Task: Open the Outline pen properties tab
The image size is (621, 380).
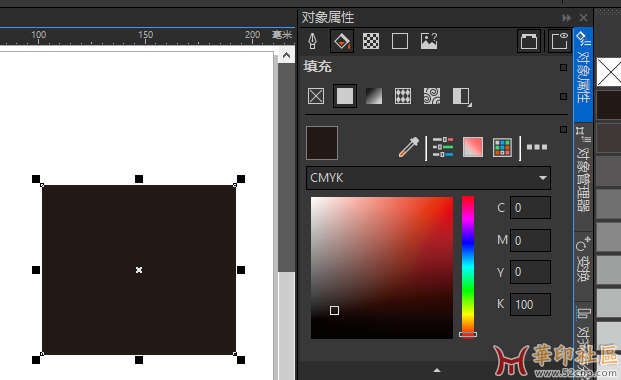Action: (312, 41)
